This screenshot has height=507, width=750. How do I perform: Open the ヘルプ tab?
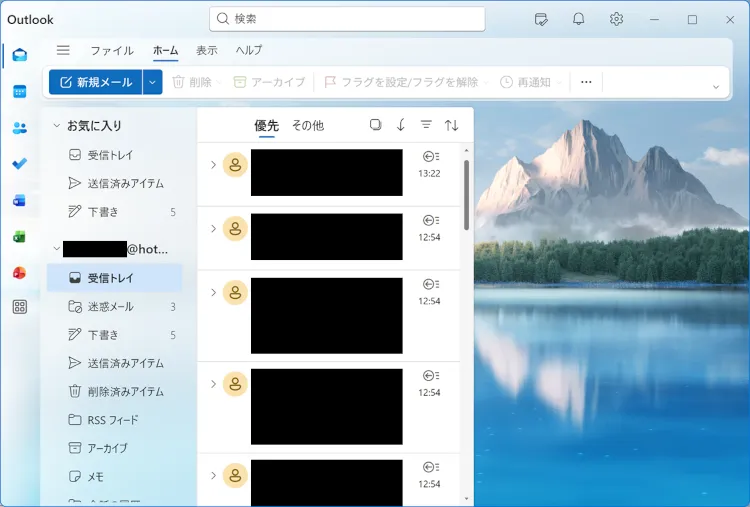pos(249,50)
